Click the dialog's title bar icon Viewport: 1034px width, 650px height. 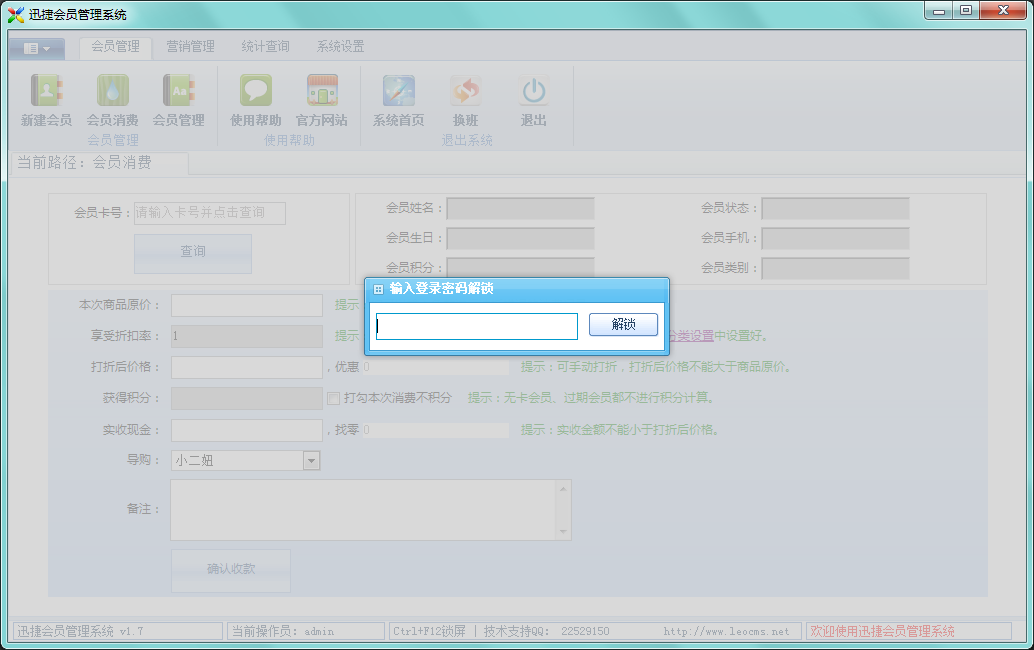(379, 289)
